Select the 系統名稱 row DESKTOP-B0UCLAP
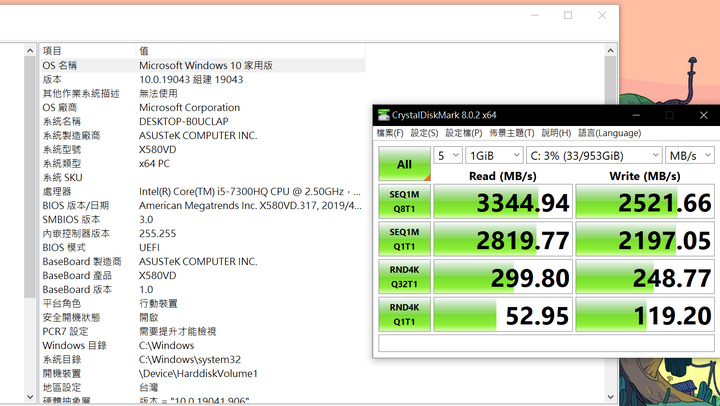The height and width of the screenshot is (406, 720). pyautogui.click(x=202, y=121)
